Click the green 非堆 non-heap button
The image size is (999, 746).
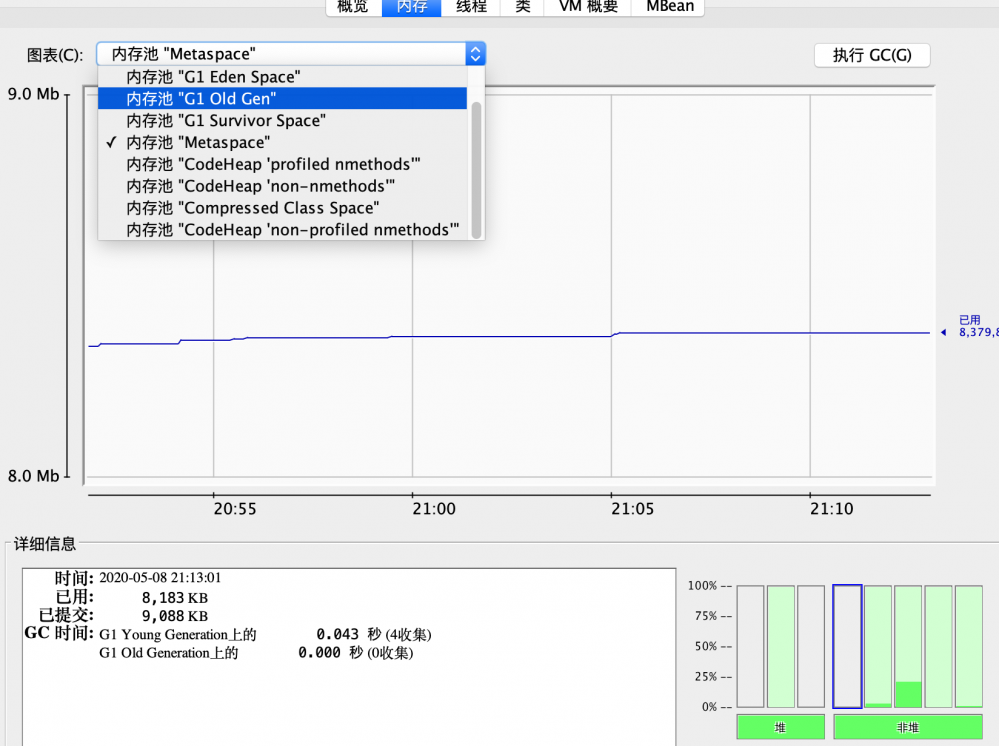908,727
